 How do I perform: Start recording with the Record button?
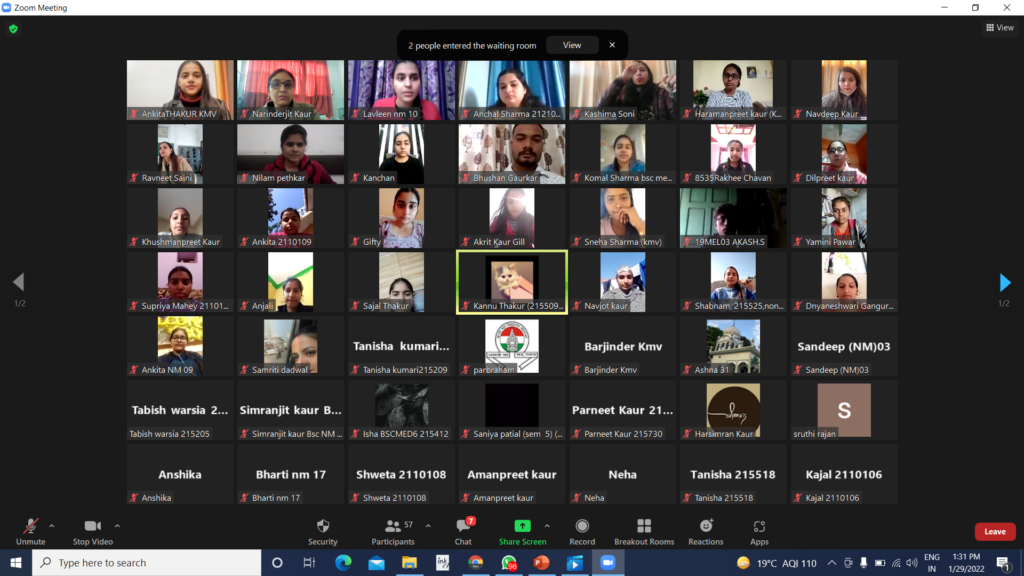(582, 530)
